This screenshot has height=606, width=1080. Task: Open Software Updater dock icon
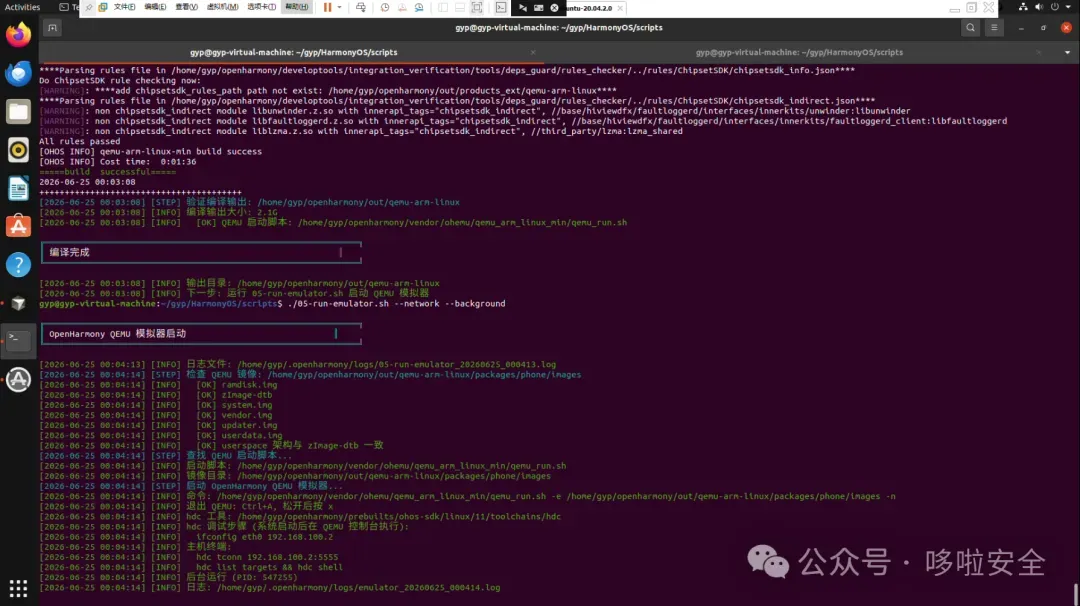(x=19, y=379)
